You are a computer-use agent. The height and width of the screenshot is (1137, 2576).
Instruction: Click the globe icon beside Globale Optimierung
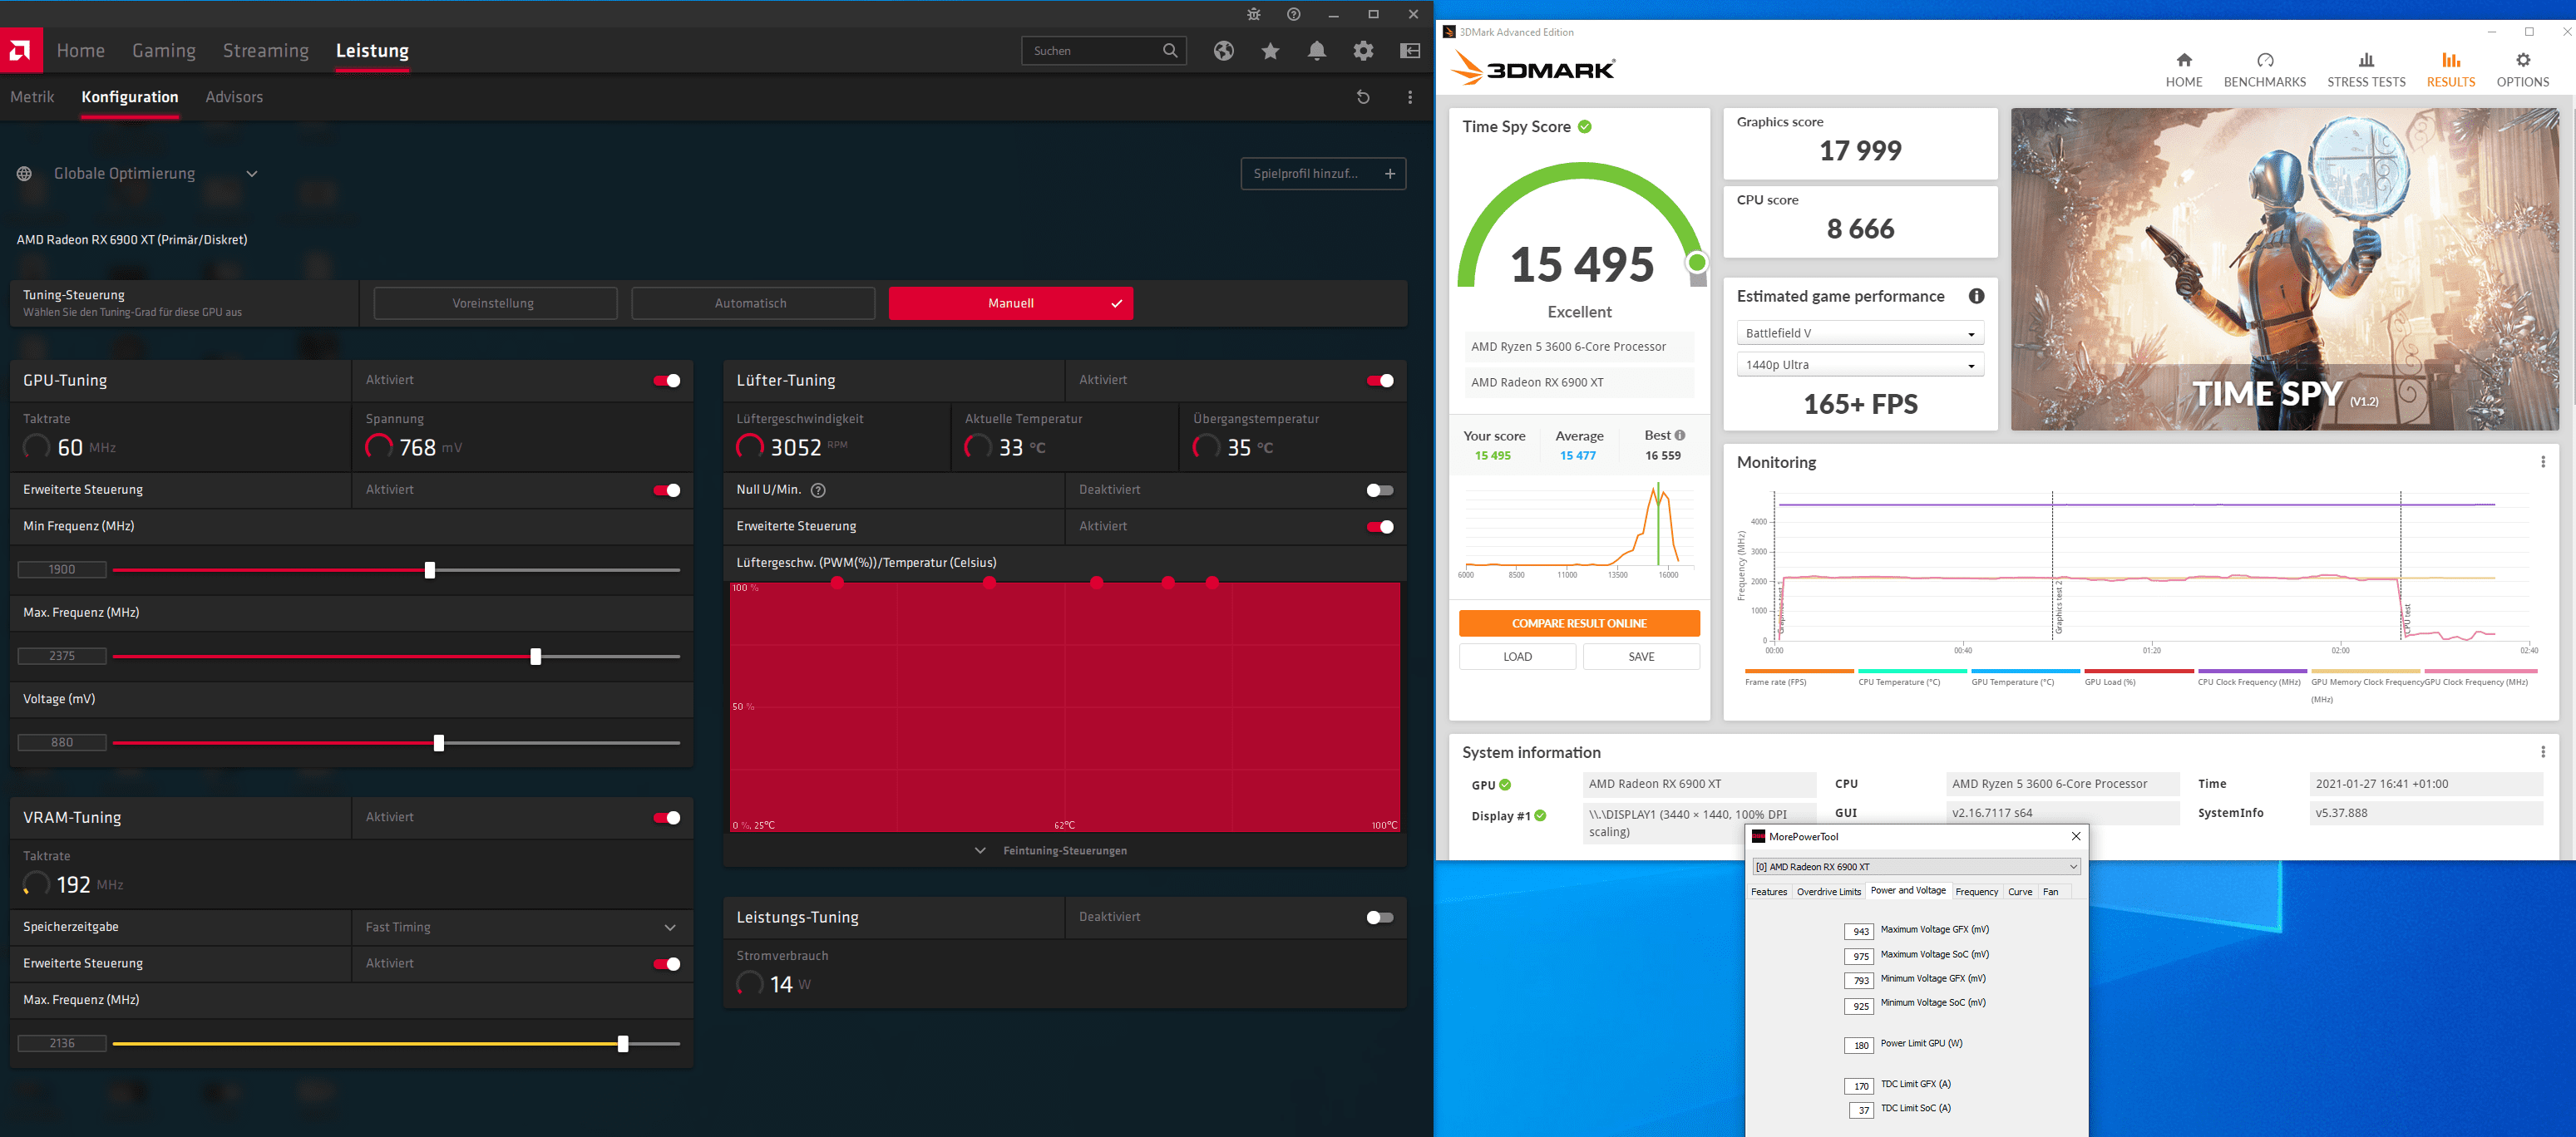click(x=24, y=174)
